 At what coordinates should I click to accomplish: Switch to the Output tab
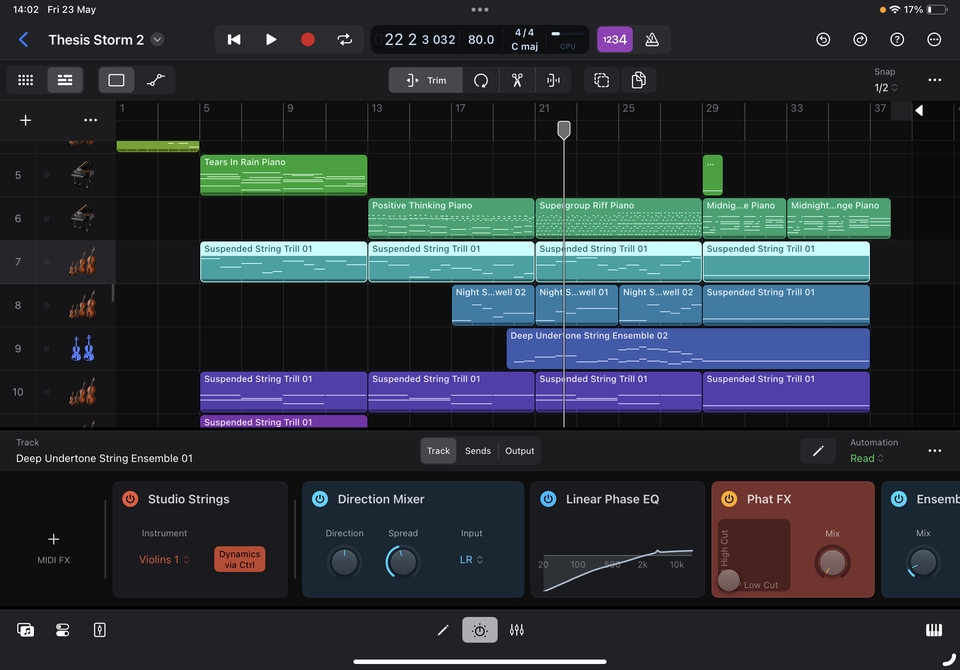[520, 451]
